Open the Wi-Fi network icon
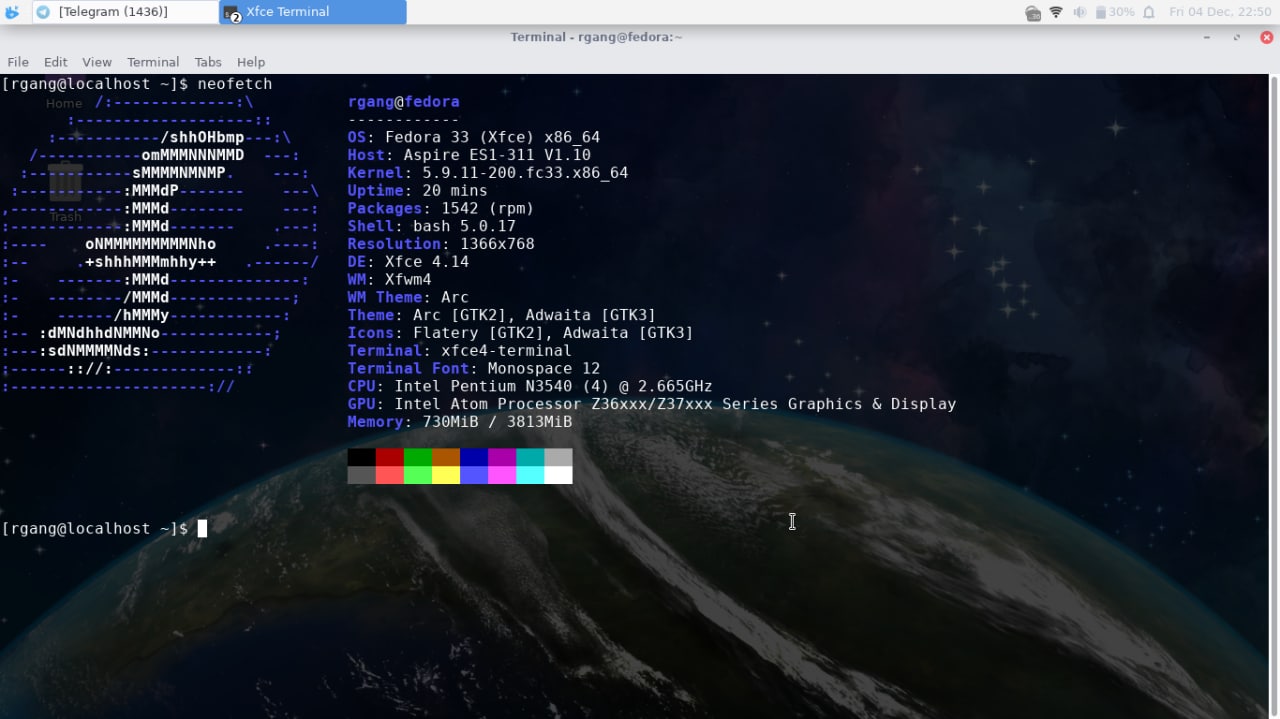Screen dimensions: 1280x719 tap(1056, 12)
